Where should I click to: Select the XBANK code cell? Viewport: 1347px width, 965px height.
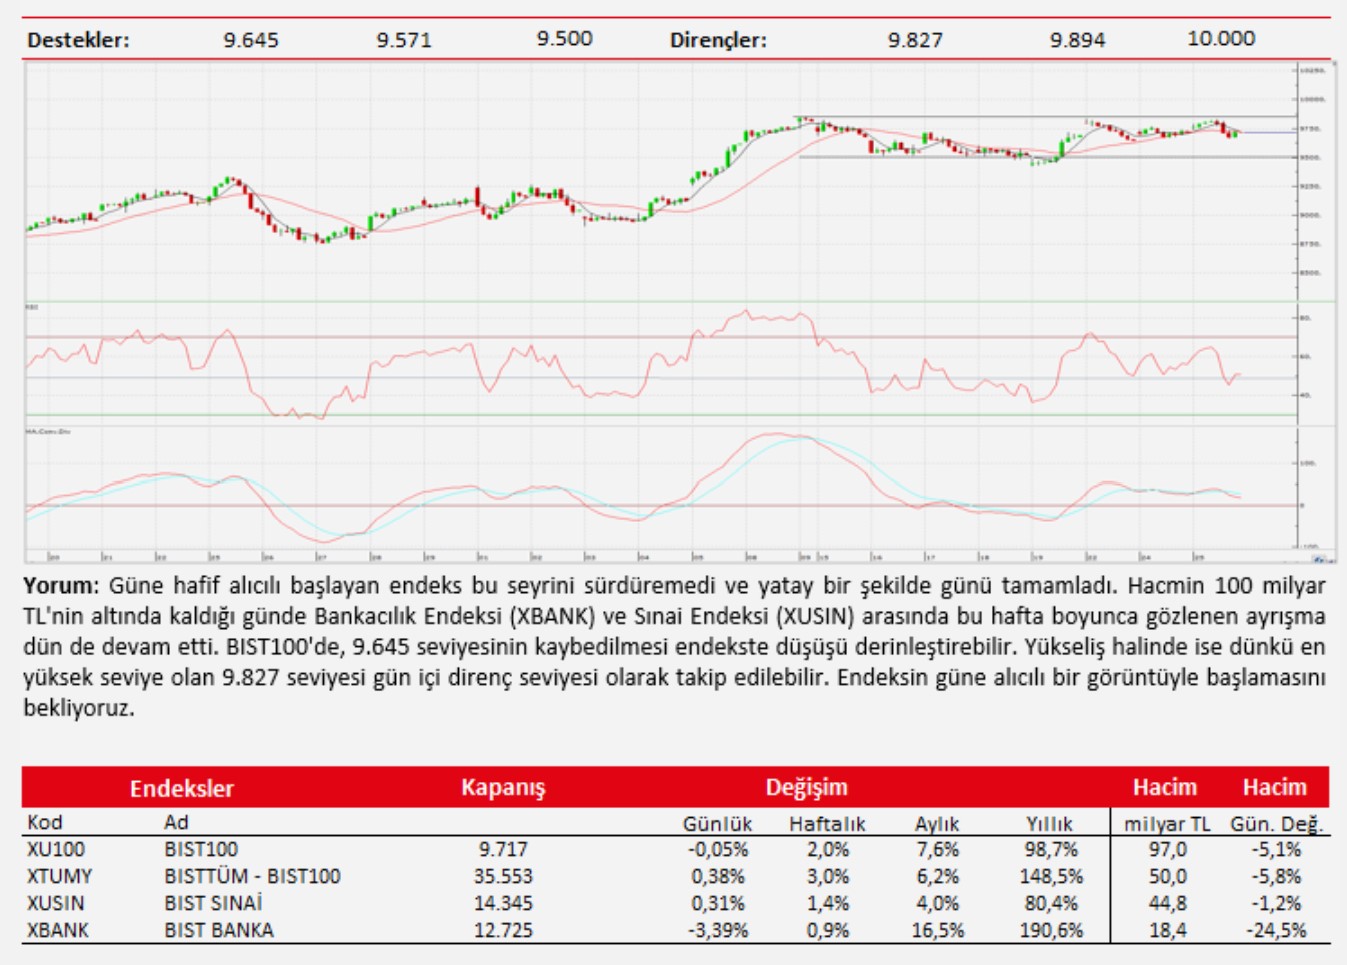click(58, 930)
